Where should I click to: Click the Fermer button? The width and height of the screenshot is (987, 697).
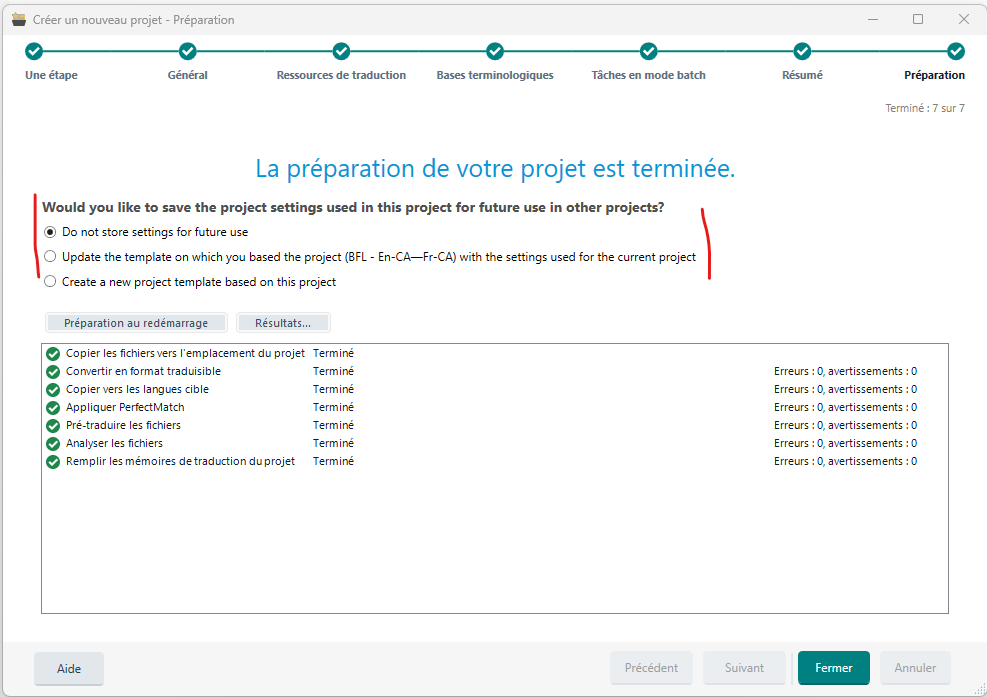click(834, 668)
